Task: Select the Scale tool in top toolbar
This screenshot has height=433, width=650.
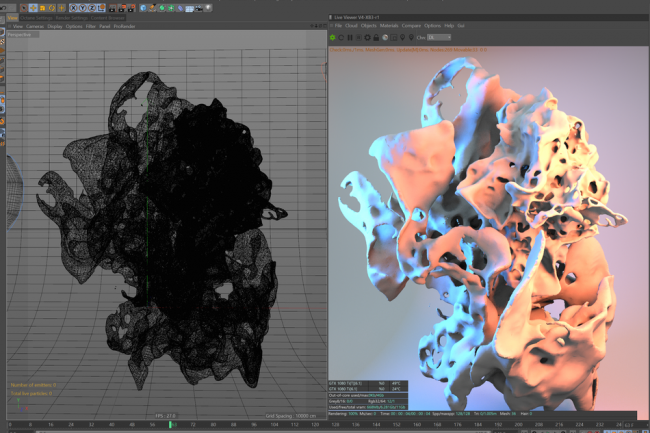Action: (x=42, y=8)
